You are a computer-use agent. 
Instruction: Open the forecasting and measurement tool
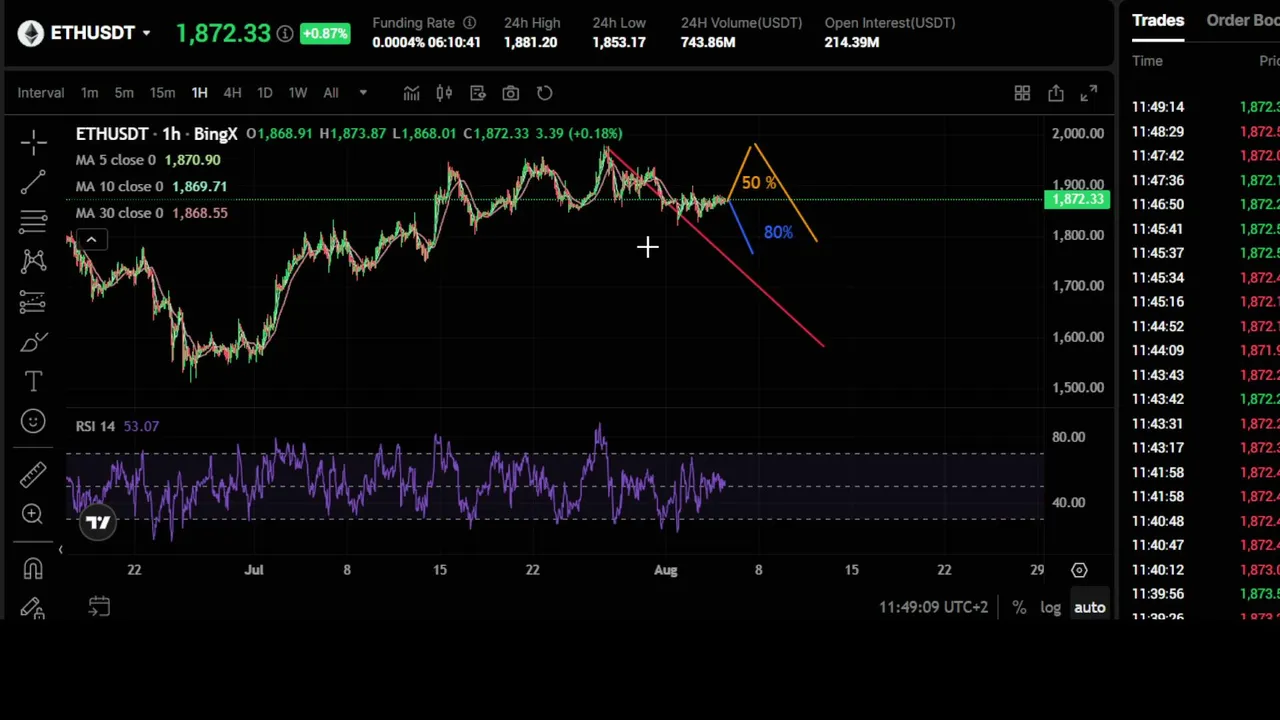point(33,301)
